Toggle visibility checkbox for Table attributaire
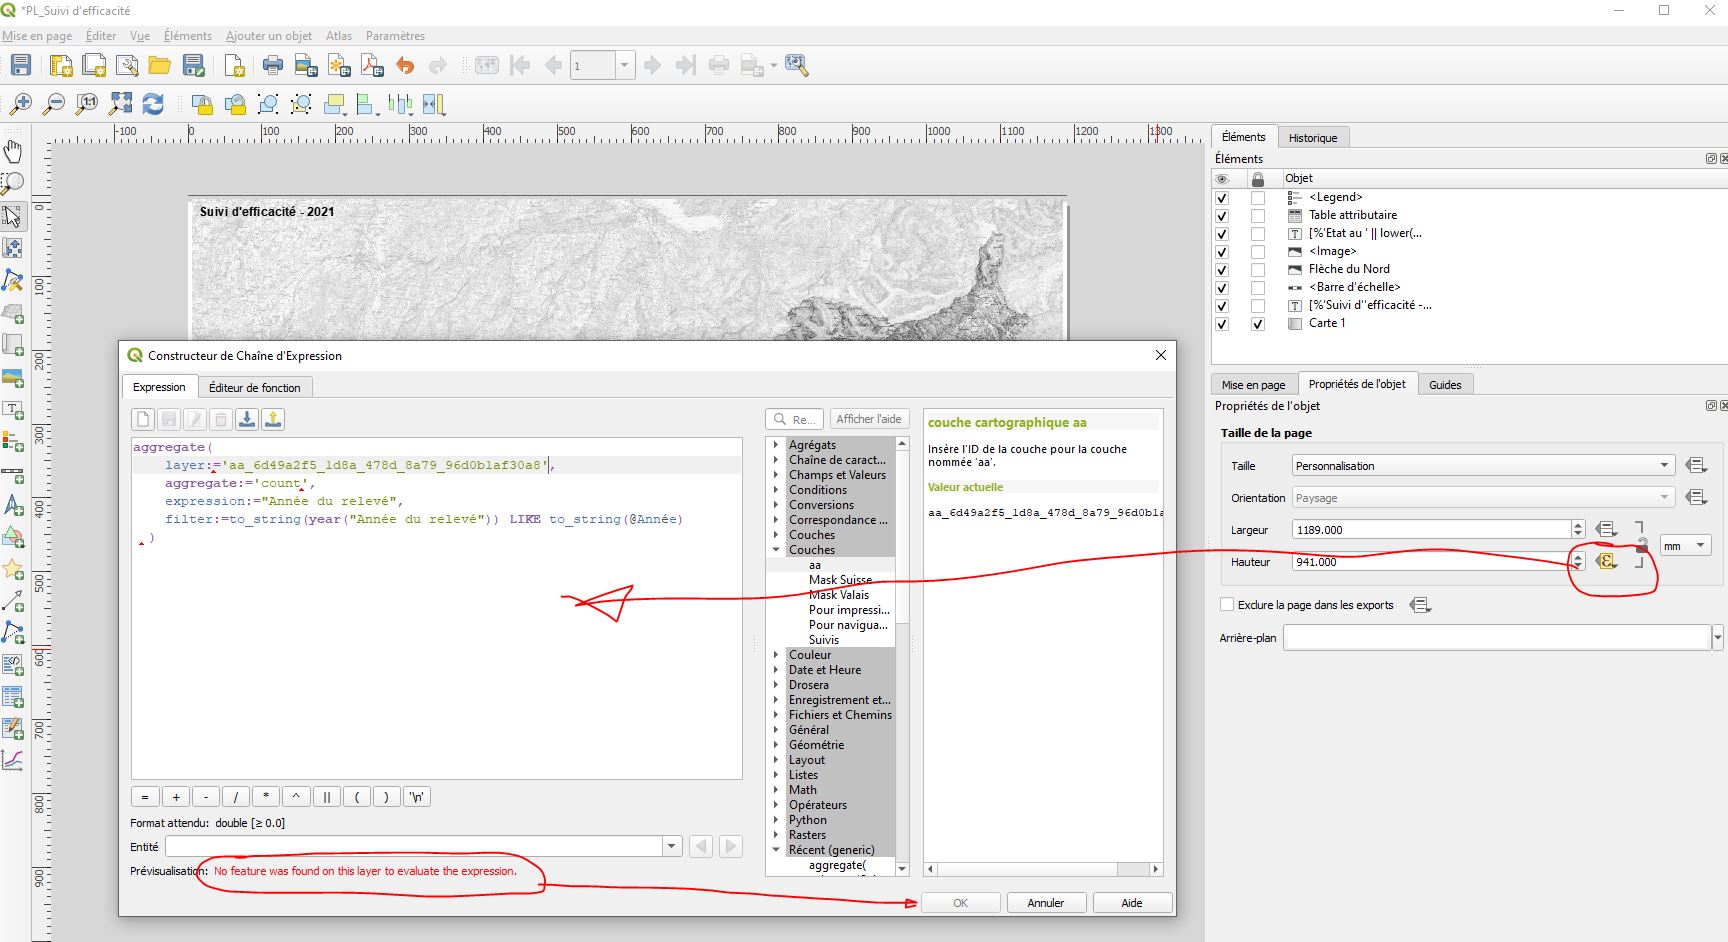1728x942 pixels. tap(1222, 216)
